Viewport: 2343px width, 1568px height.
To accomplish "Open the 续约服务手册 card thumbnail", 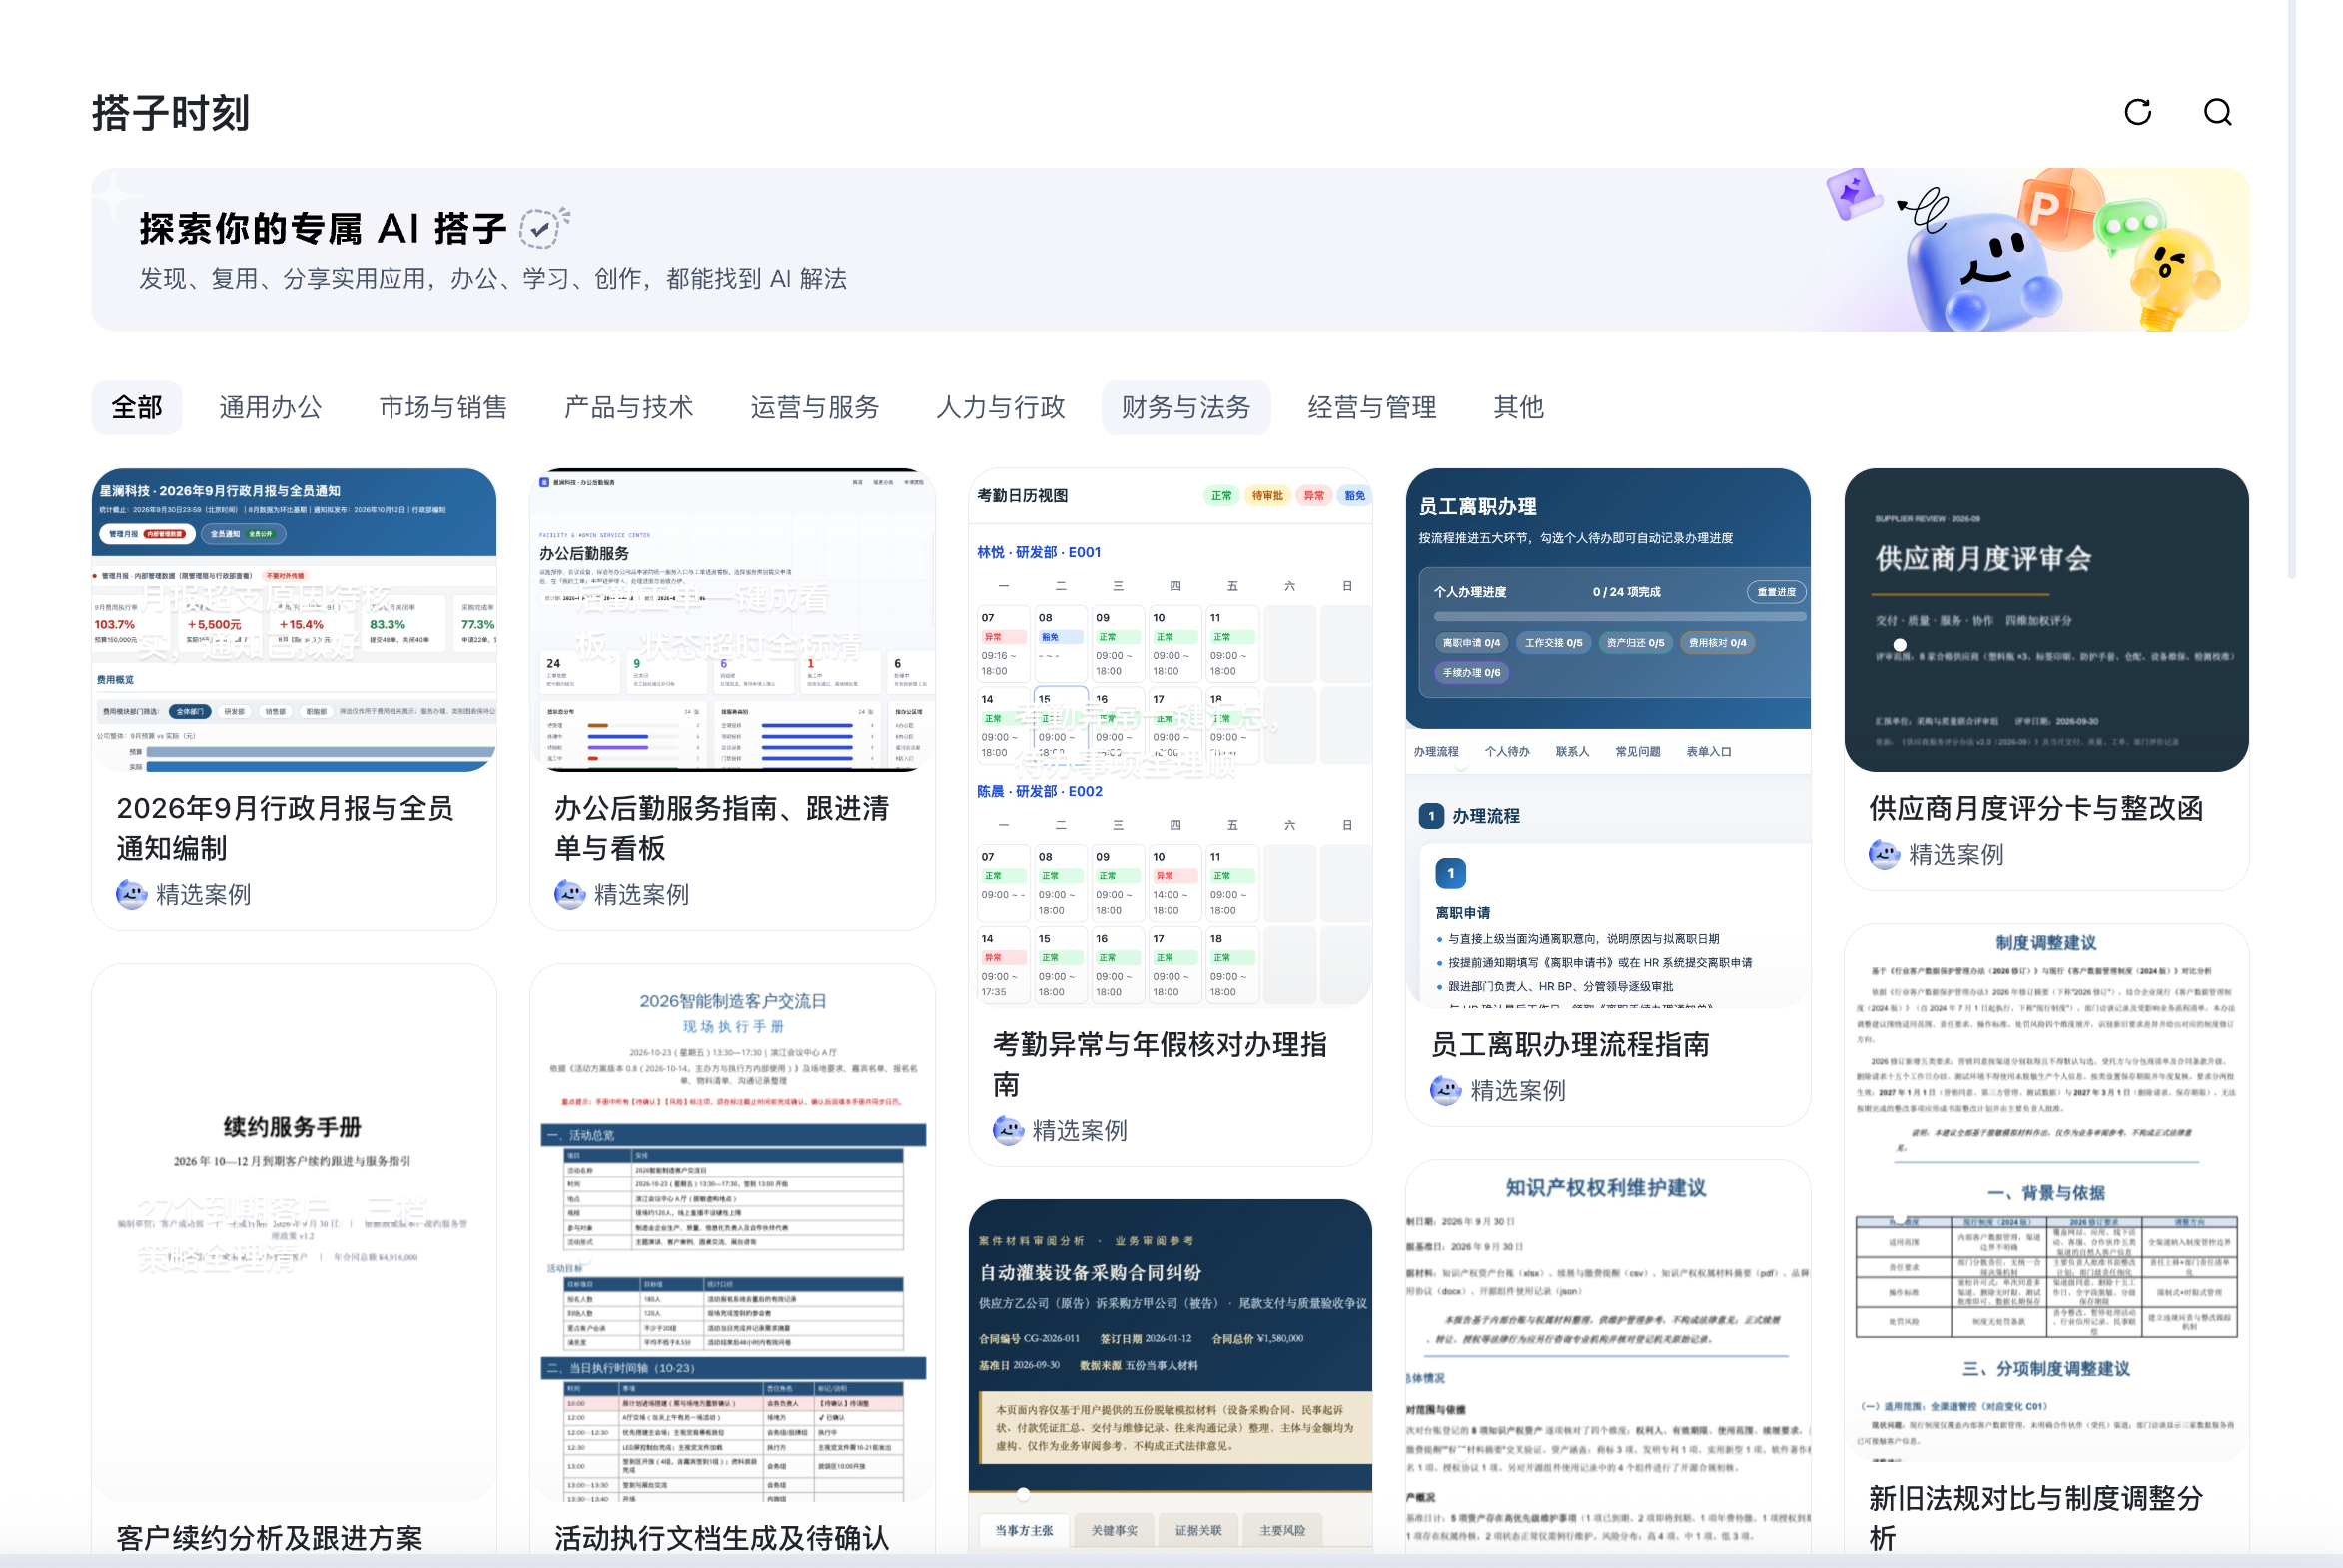I will tap(294, 1232).
